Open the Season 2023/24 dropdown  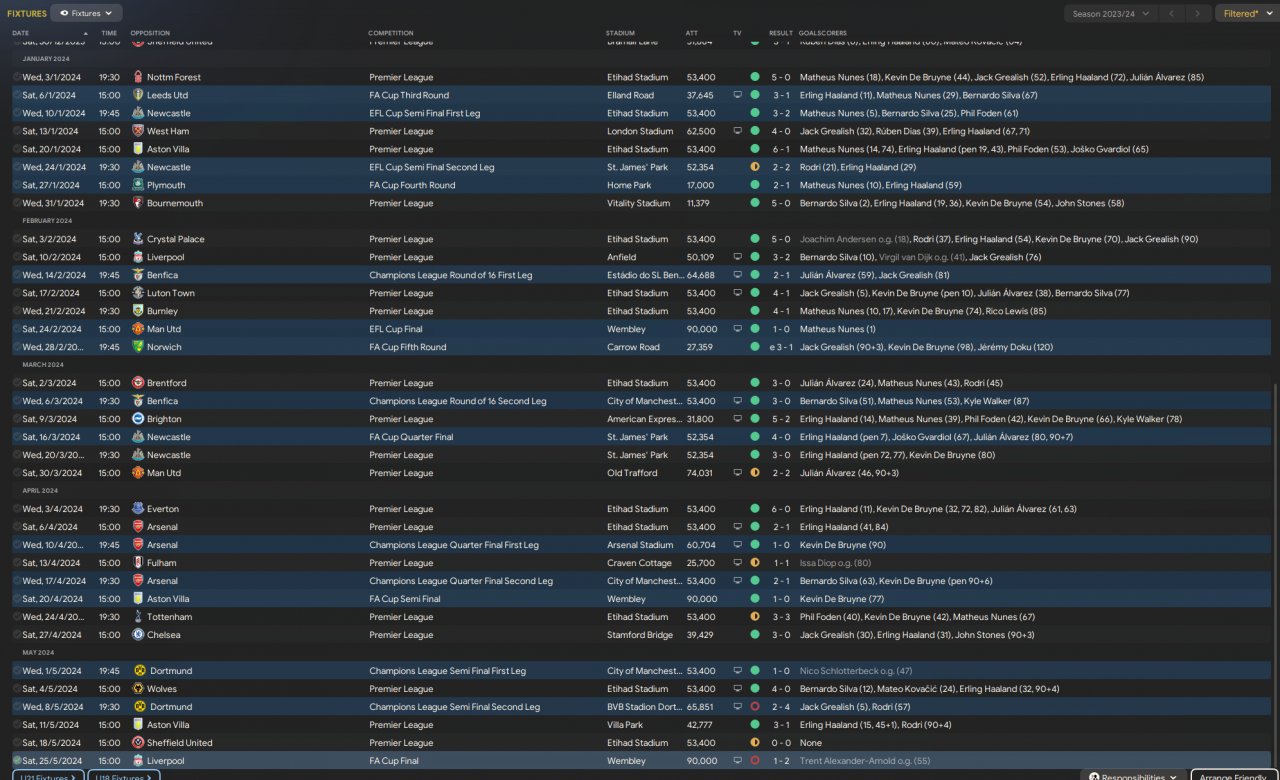coord(1110,13)
